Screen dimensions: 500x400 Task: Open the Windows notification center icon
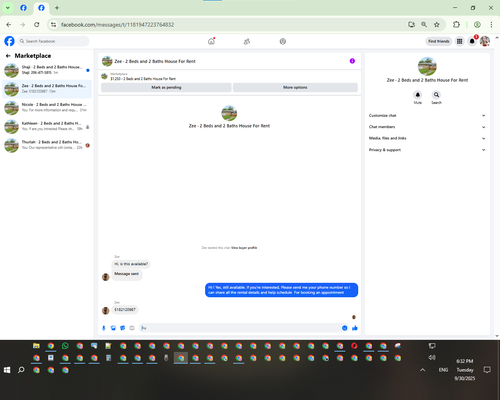tap(487, 370)
